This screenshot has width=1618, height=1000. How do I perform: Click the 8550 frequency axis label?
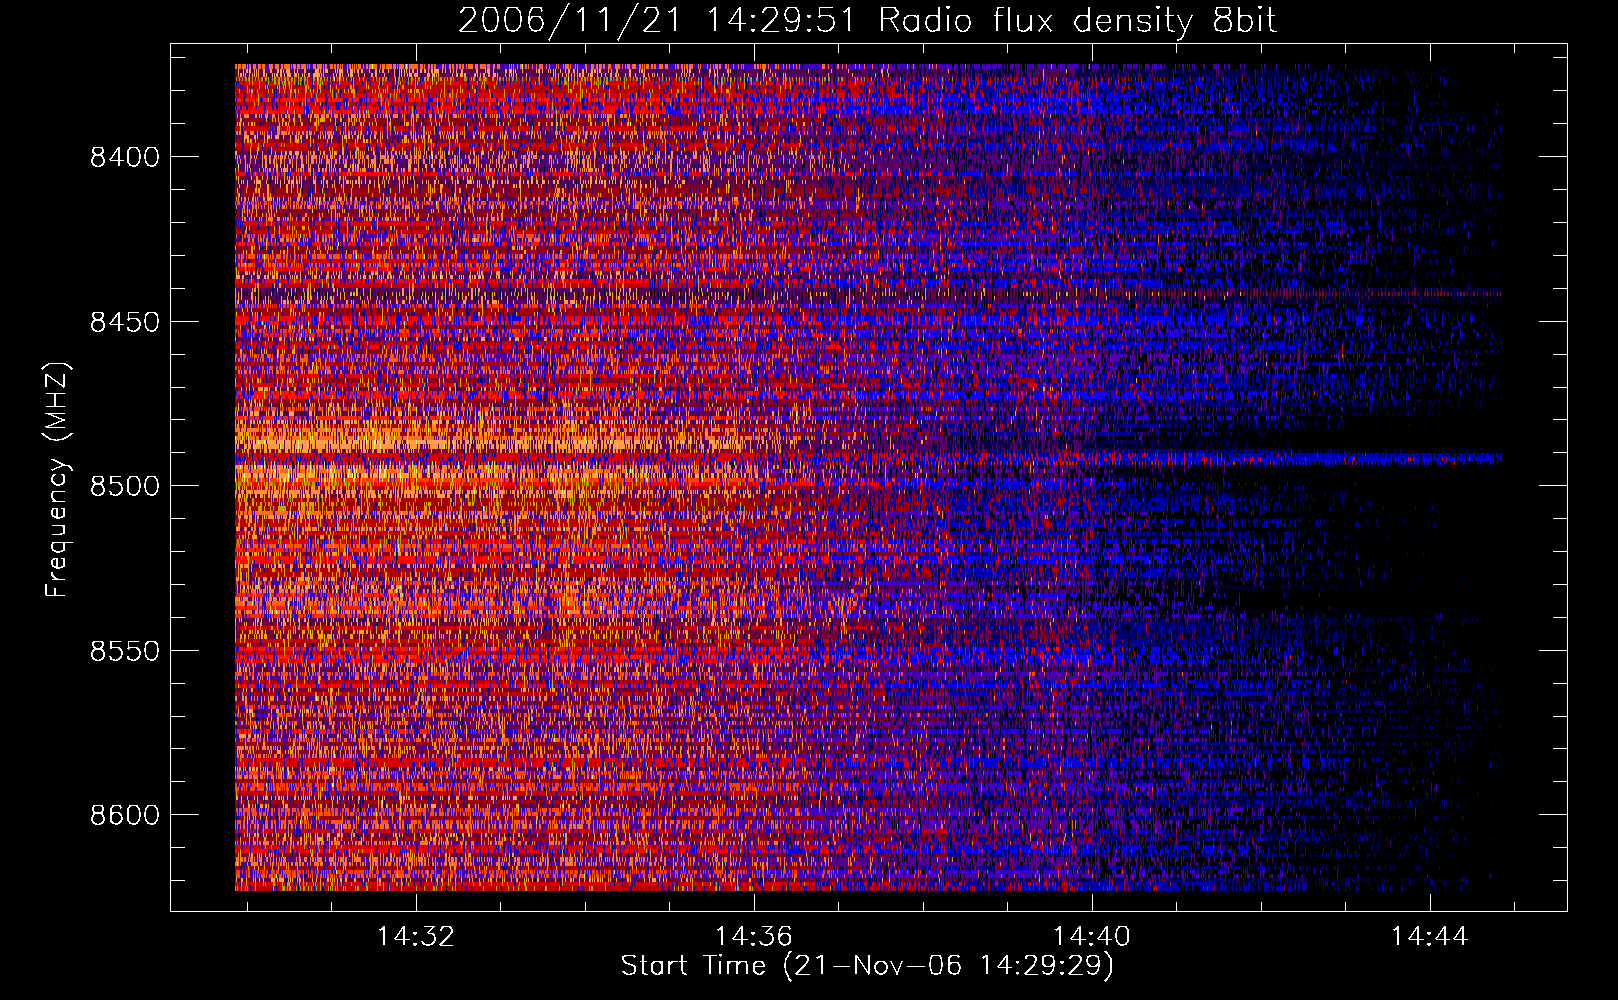pyautogui.click(x=125, y=651)
